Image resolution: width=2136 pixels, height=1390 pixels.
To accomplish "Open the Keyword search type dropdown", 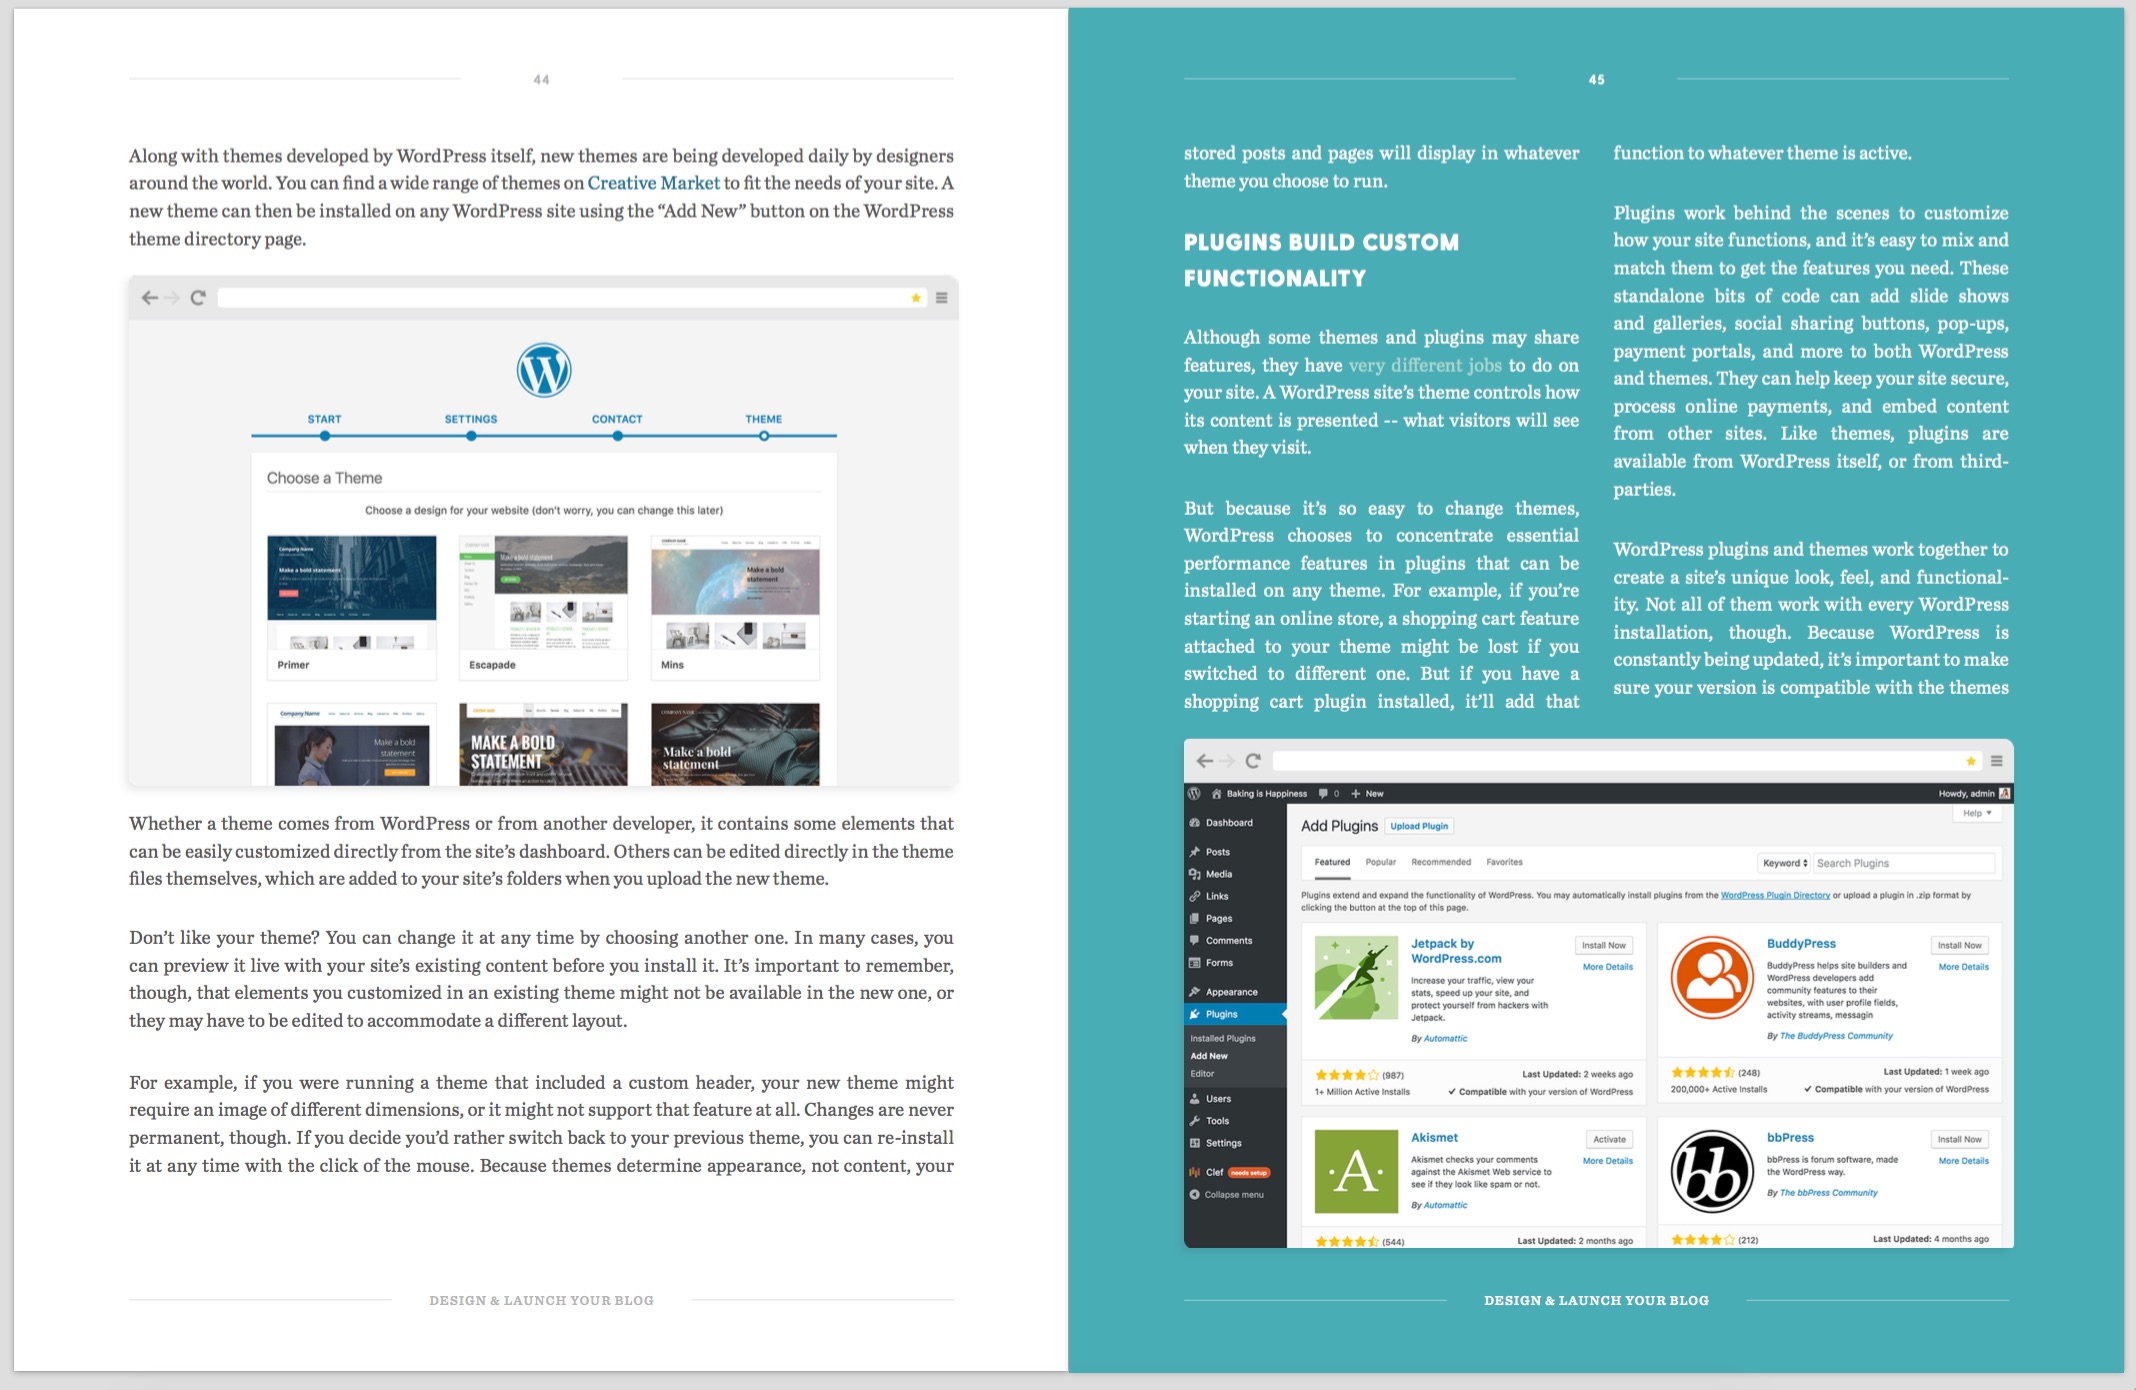I will [x=1784, y=863].
